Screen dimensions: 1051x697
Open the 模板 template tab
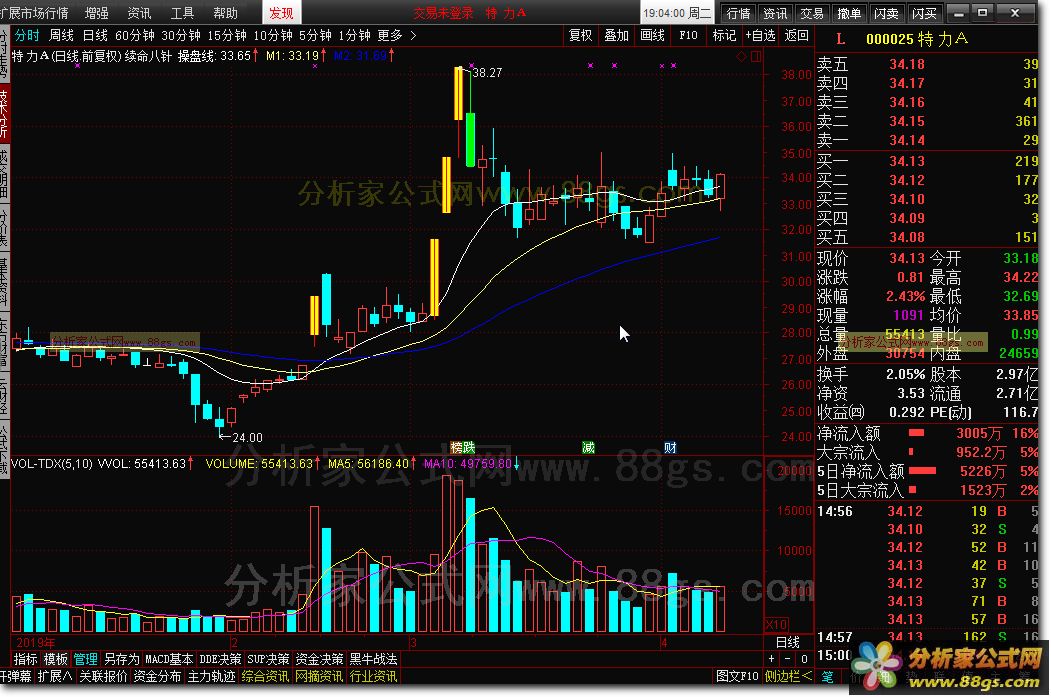pyautogui.click(x=55, y=659)
